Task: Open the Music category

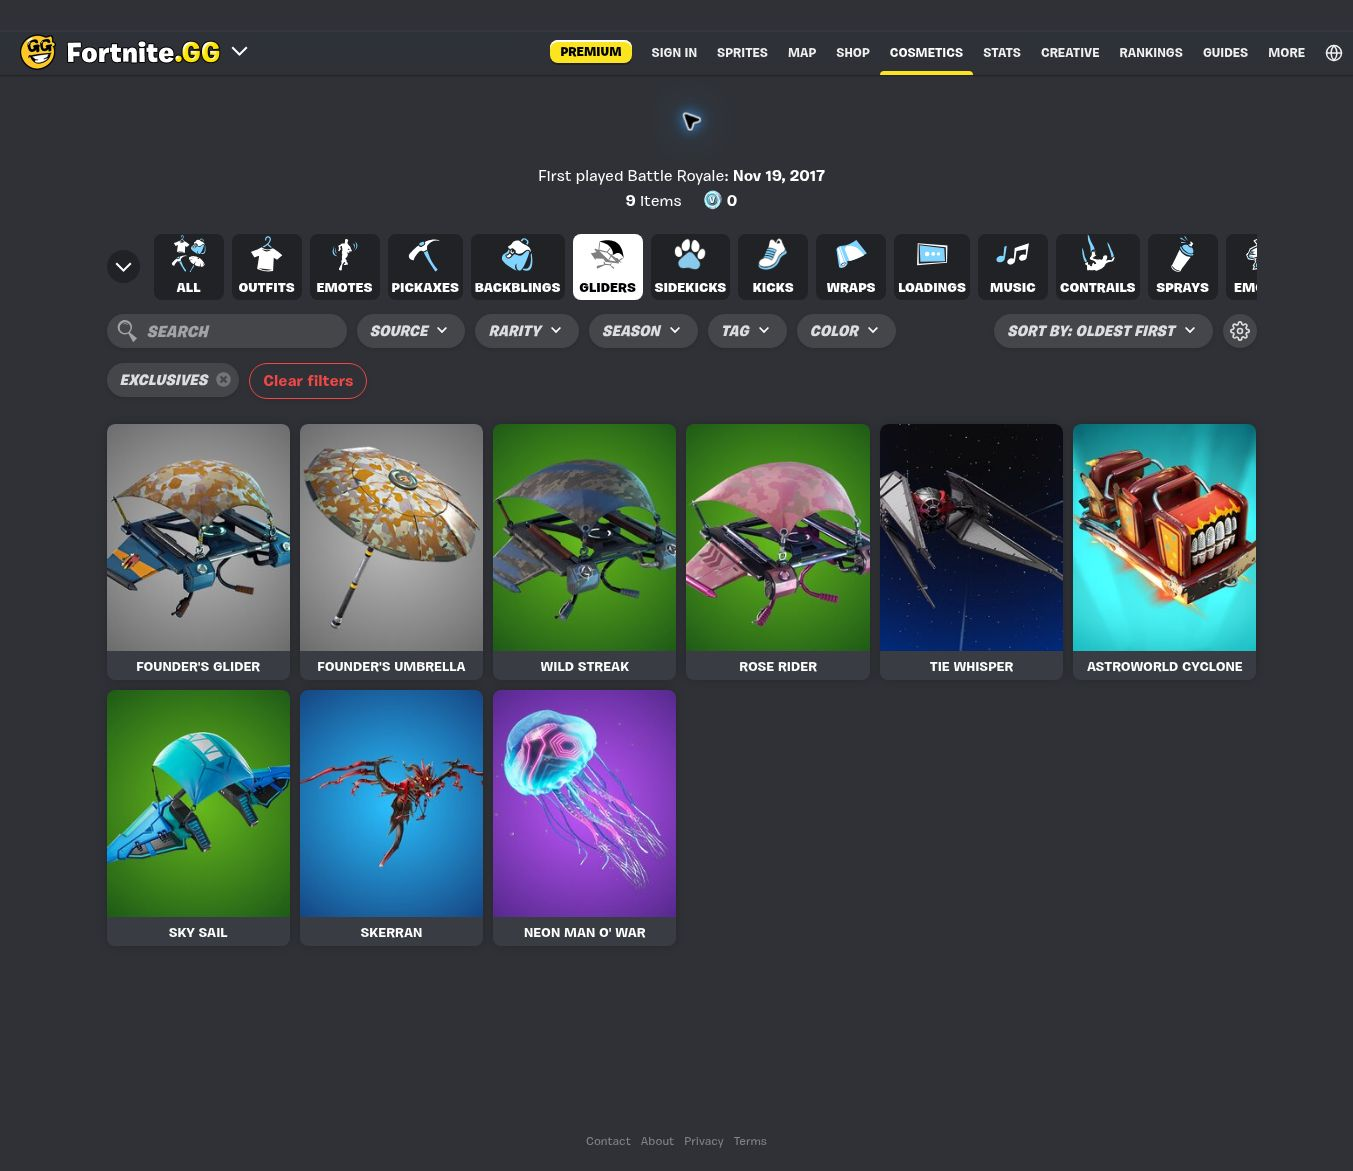Action: 1012,267
